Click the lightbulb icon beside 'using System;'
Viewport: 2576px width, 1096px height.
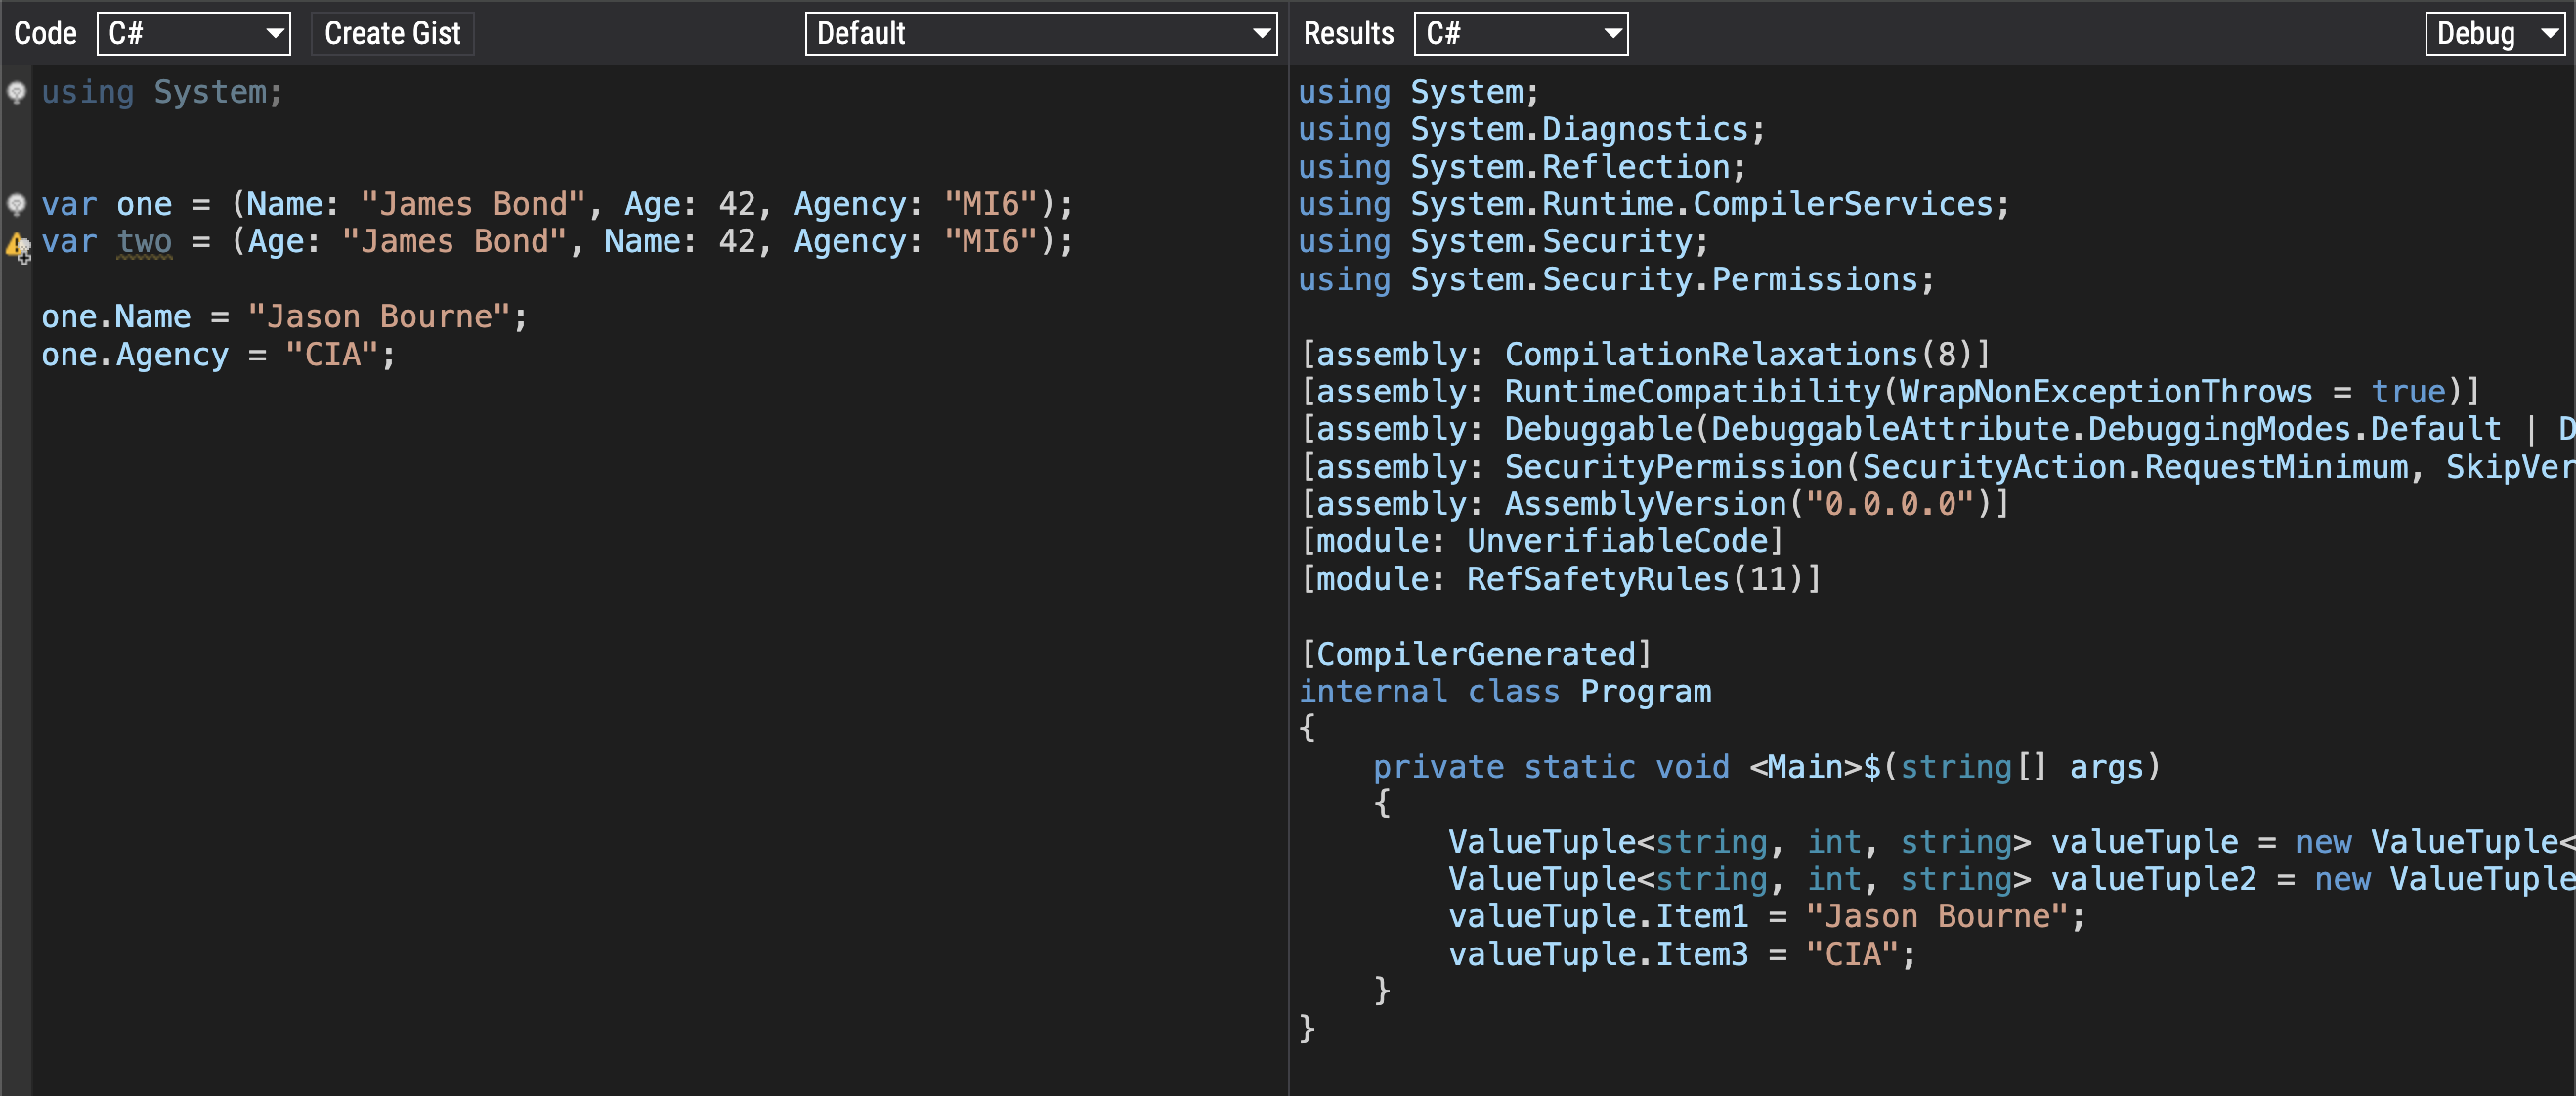pos(16,92)
